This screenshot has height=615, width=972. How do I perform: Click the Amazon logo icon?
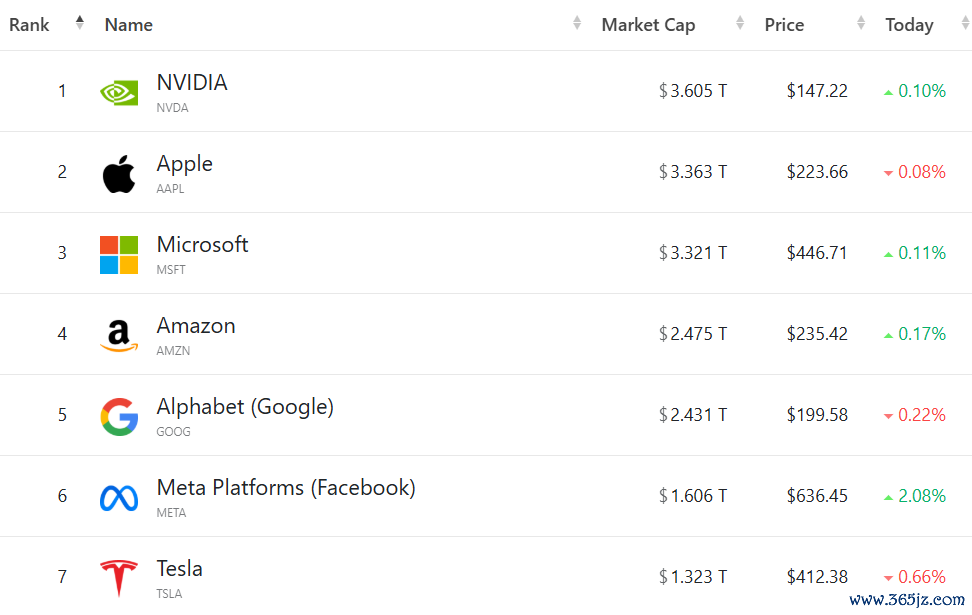coord(119,336)
